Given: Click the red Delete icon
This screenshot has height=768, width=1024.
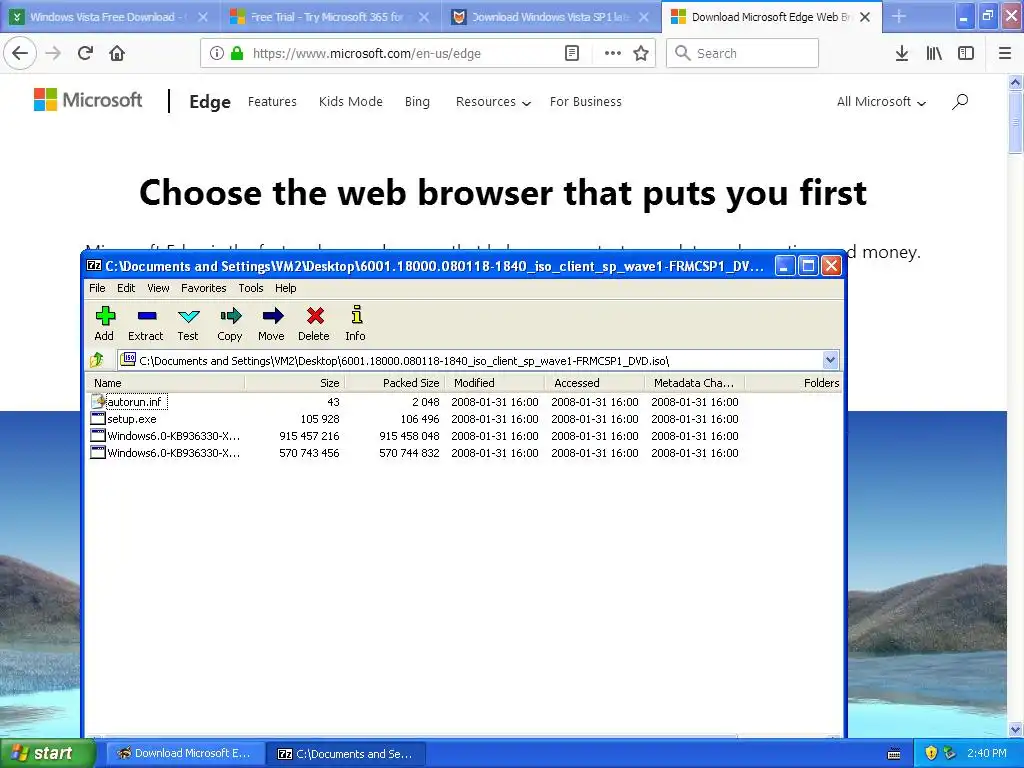Looking at the screenshot, I should pos(314,323).
